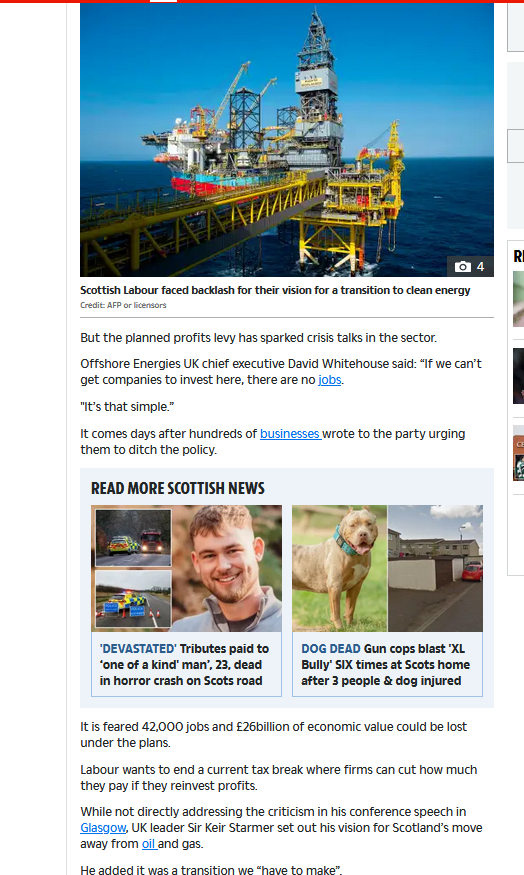Open the XL Bully dog story image

pyautogui.click(x=387, y=569)
